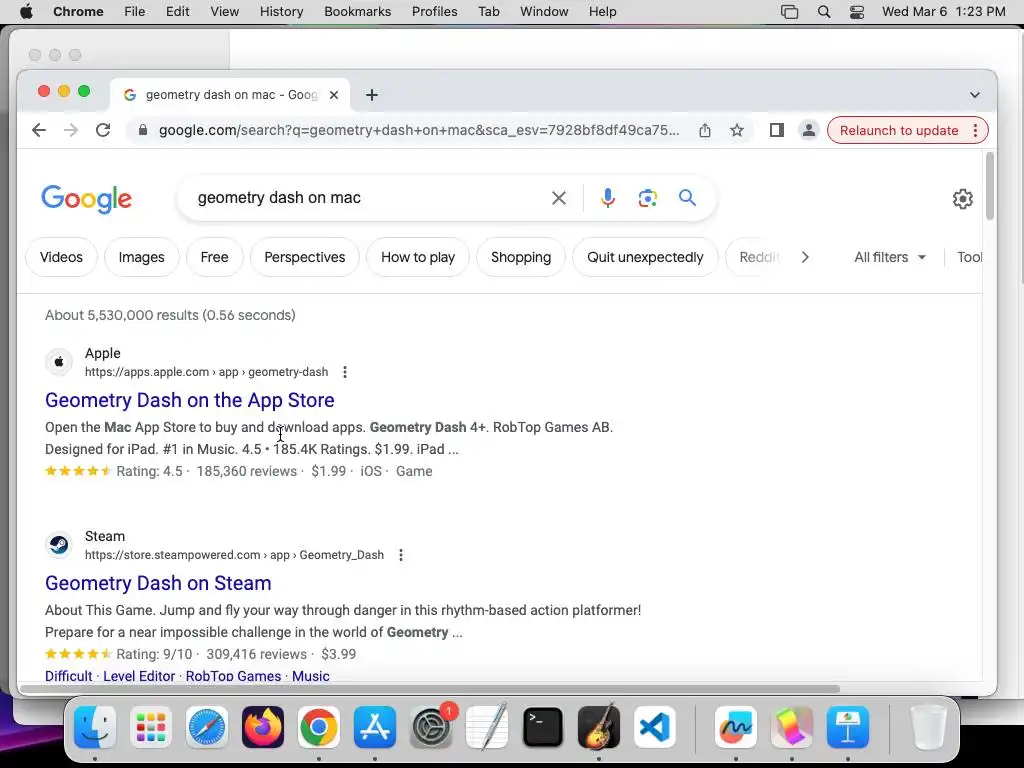Select the Shopping filter chip
The image size is (1024, 768).
point(521,257)
